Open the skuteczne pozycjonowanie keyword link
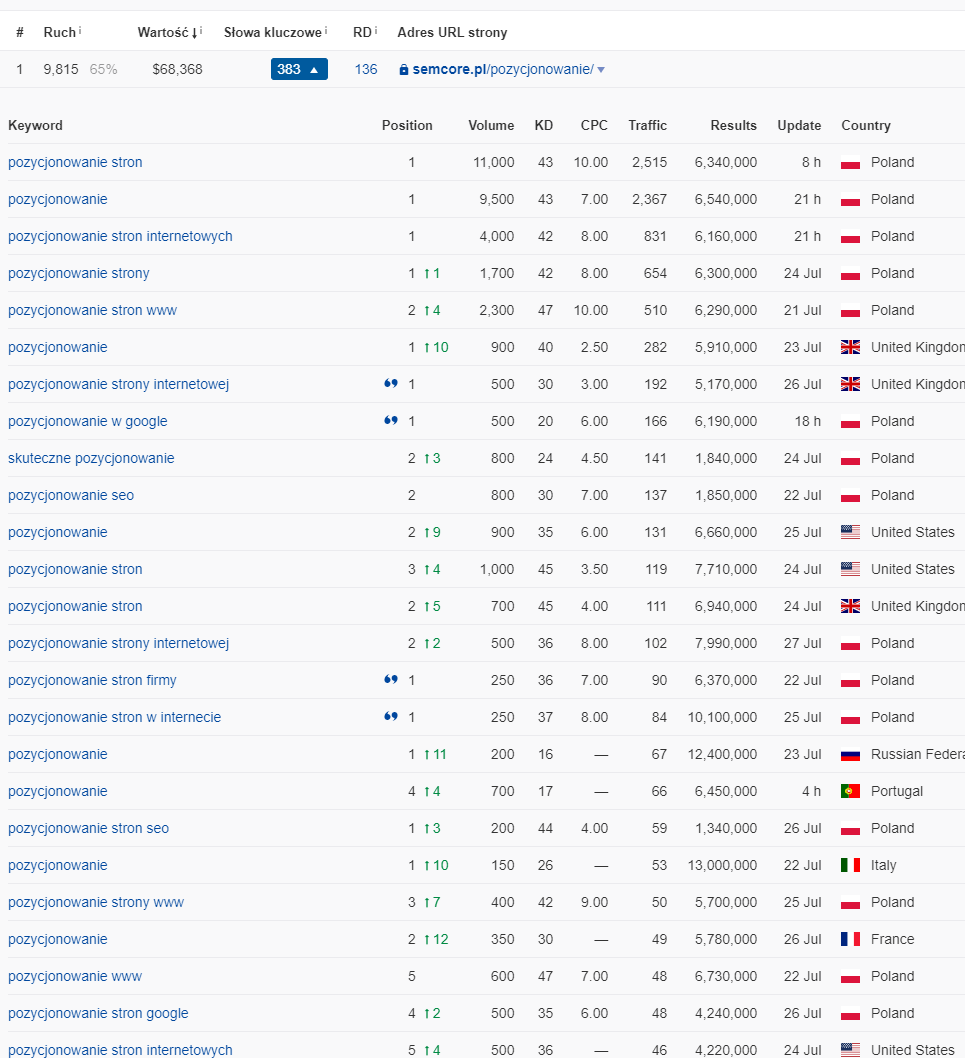Viewport: 965px width, 1058px height. coord(91,458)
